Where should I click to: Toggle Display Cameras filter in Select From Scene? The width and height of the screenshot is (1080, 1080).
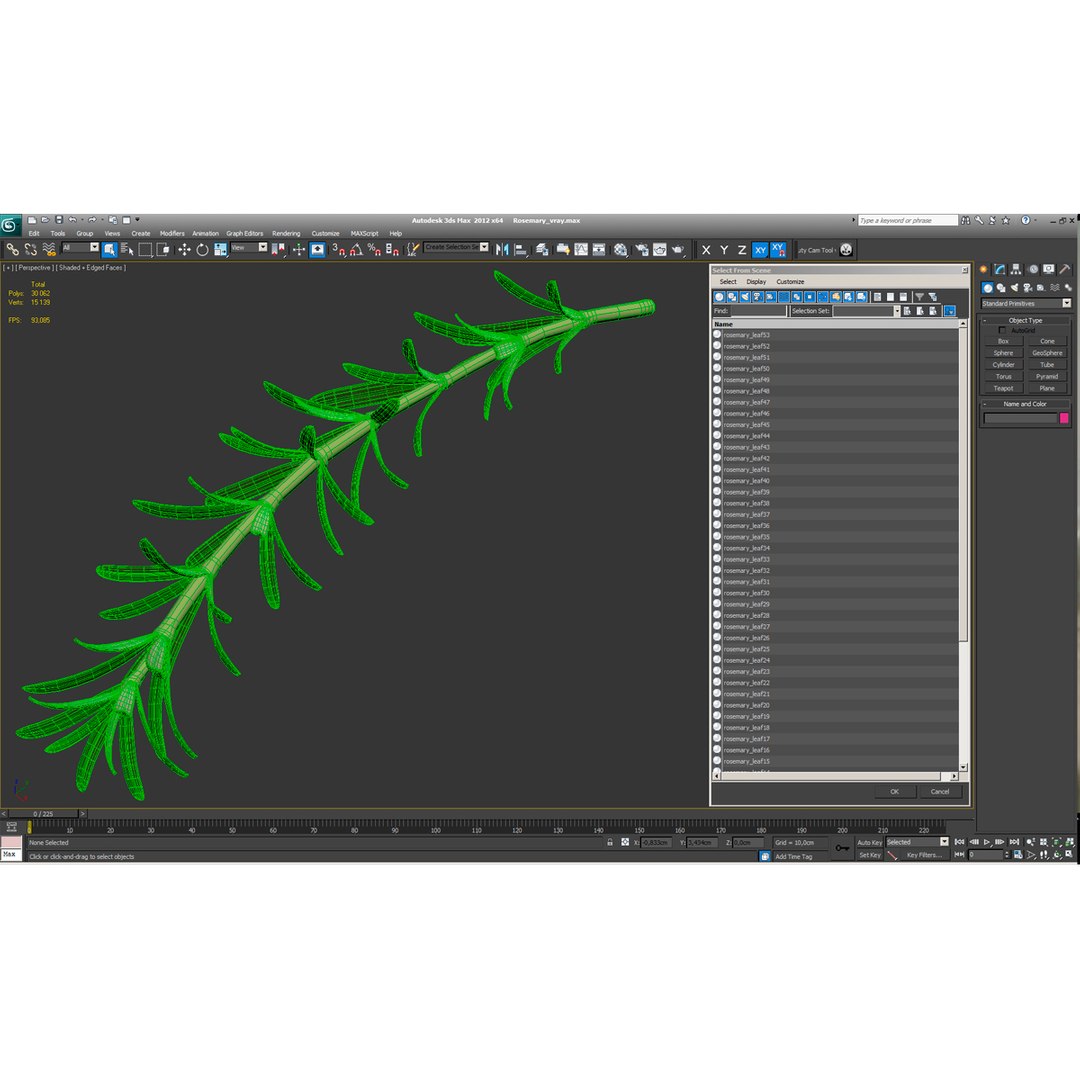click(758, 297)
